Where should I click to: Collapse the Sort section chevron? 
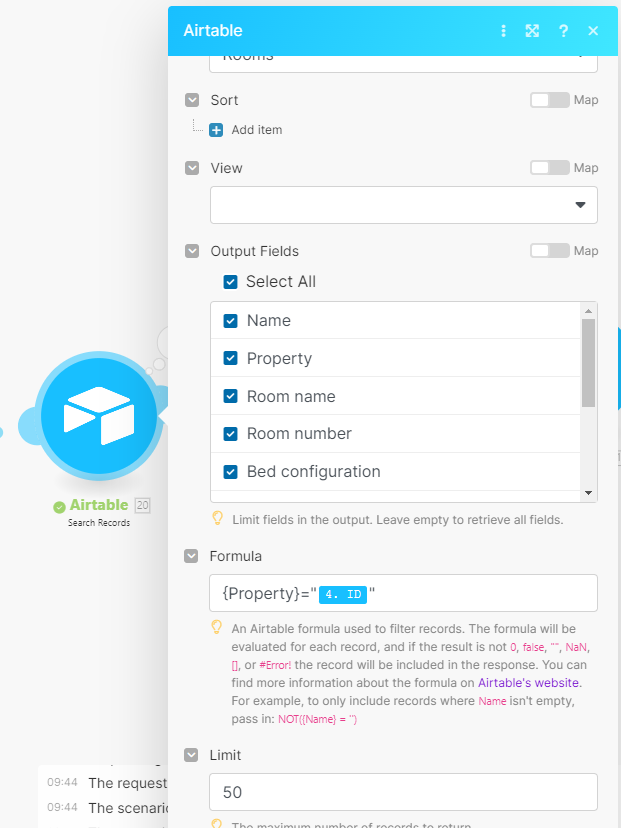coord(192,100)
